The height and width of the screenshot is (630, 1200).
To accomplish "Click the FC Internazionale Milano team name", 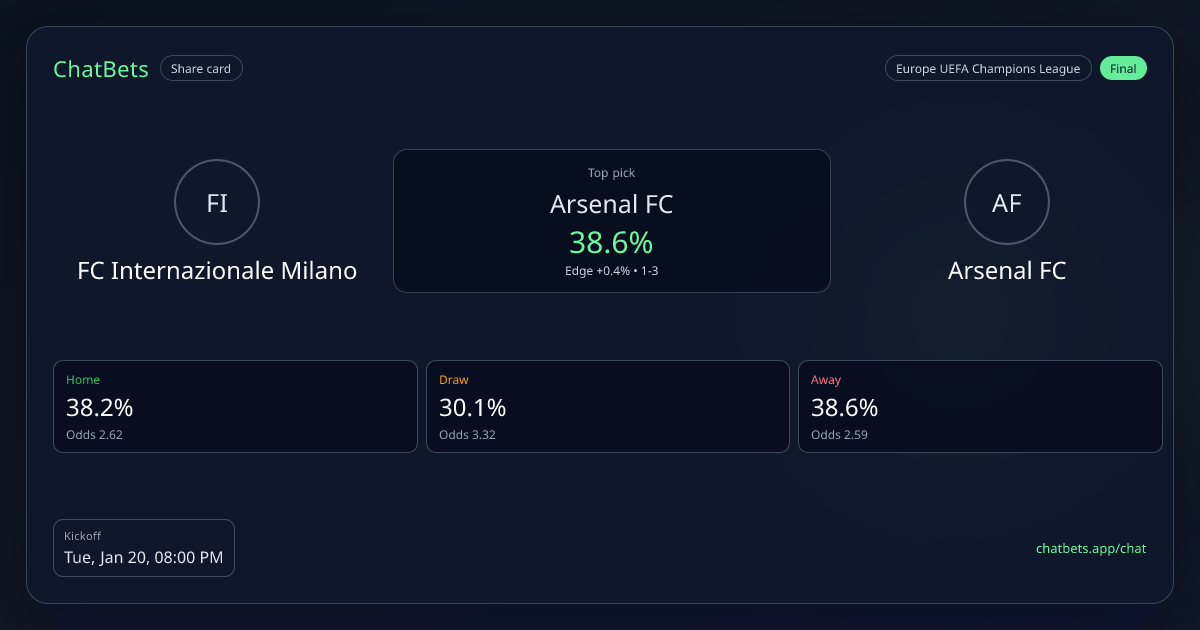I will (217, 271).
